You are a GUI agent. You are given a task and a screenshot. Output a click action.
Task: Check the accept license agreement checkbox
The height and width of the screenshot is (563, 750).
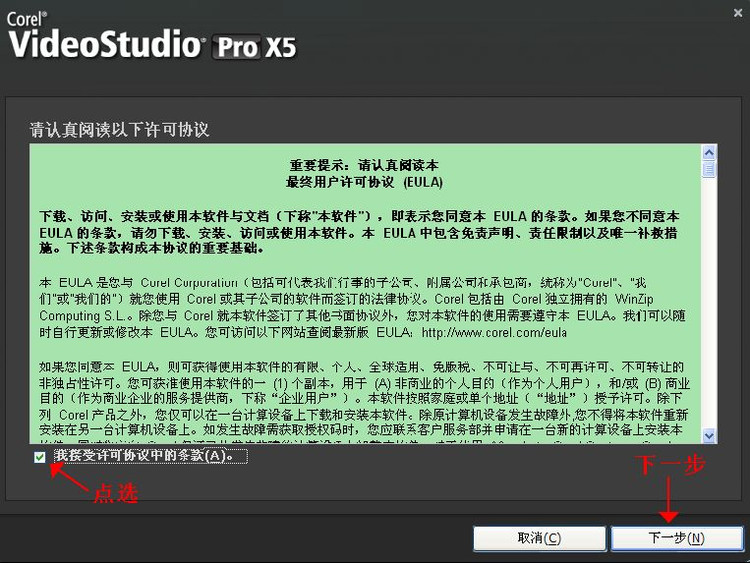click(40, 457)
